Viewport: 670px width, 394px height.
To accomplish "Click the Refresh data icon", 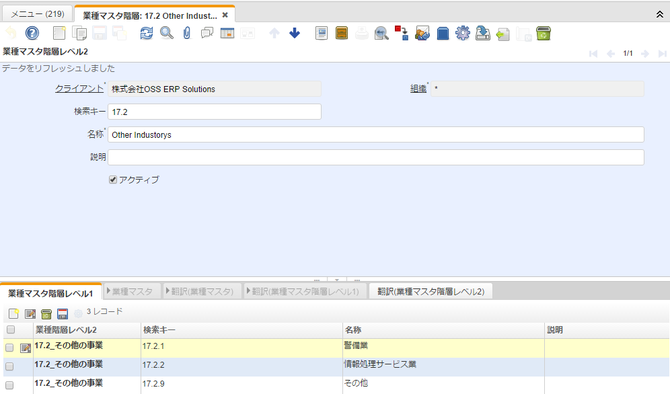I will (x=147, y=33).
